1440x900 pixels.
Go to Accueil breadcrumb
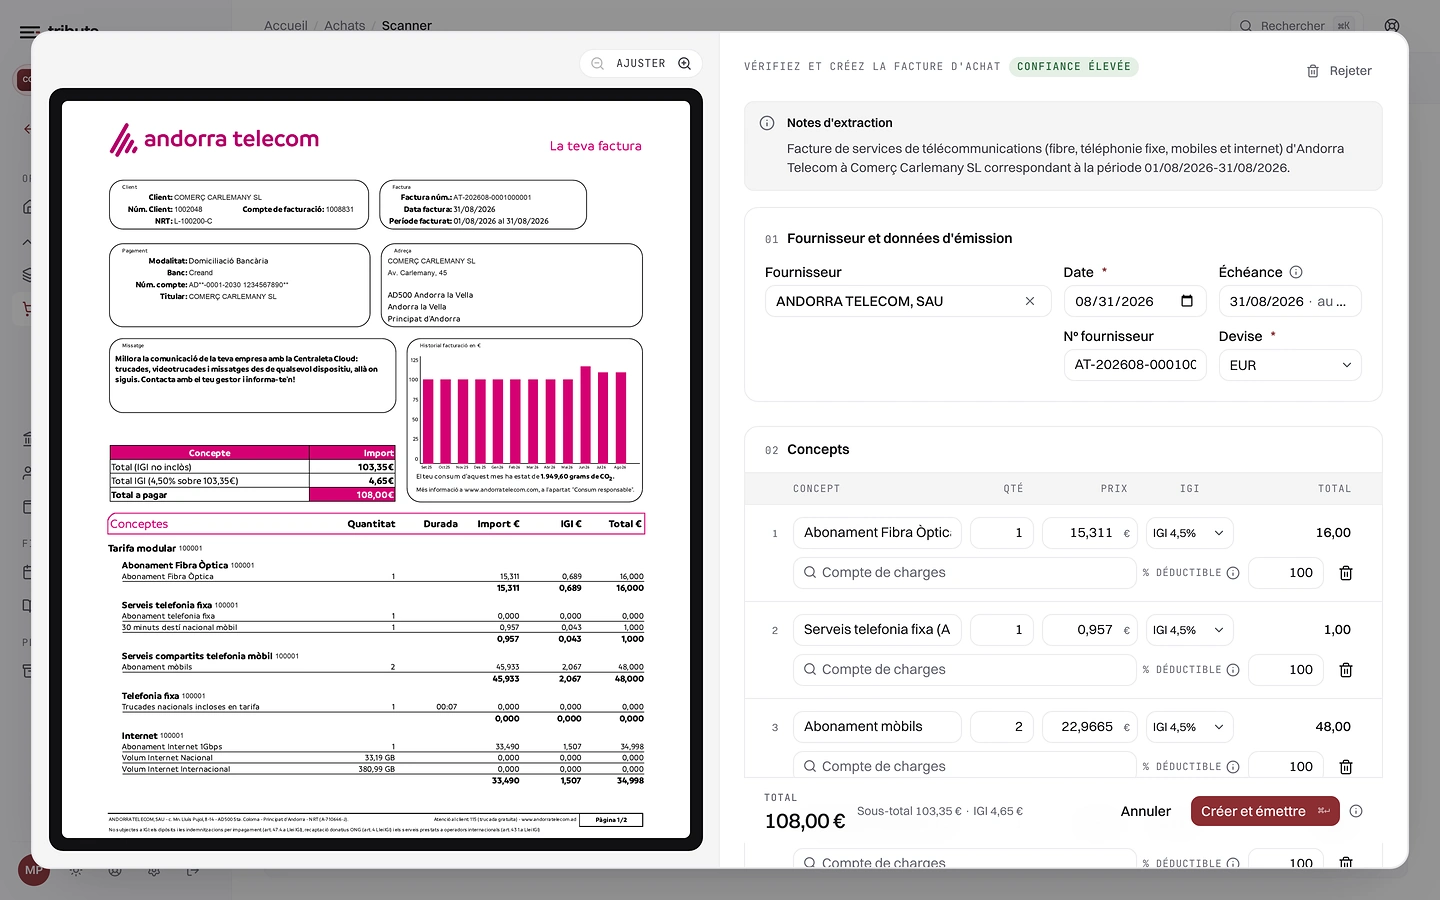point(285,26)
